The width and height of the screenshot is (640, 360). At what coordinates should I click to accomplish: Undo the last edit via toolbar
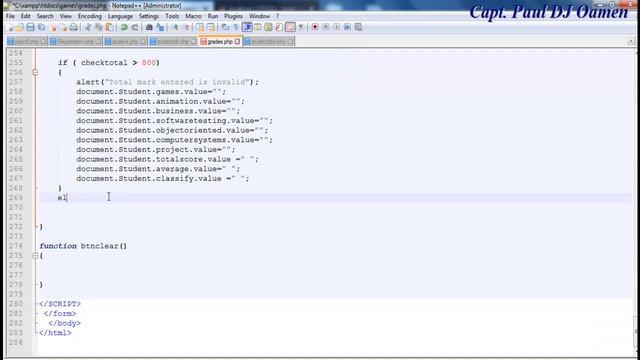124,27
